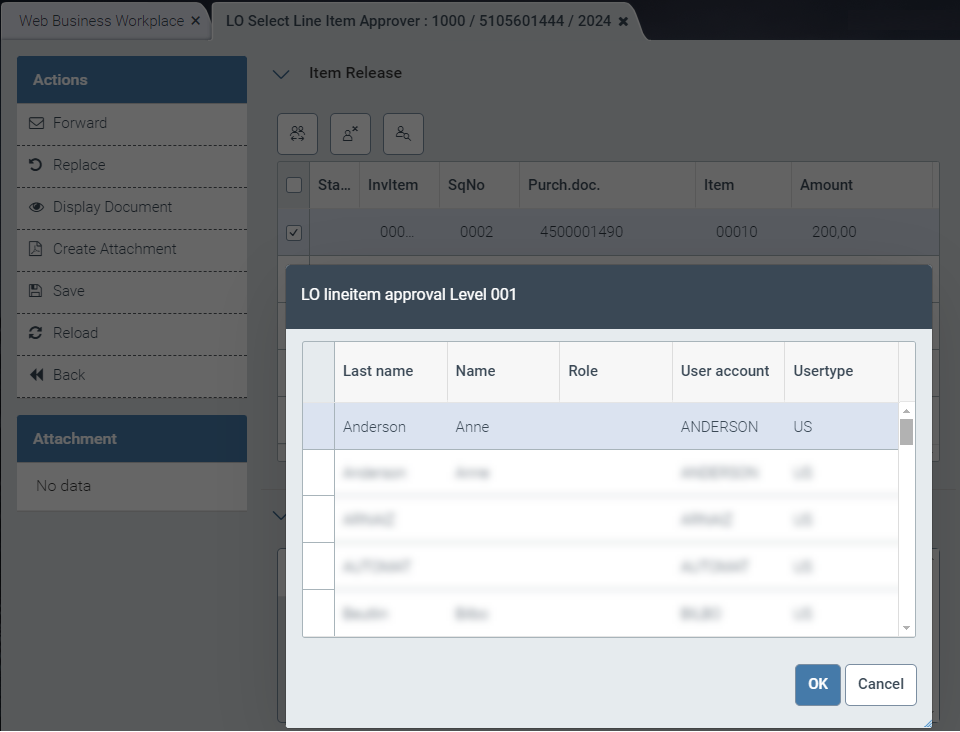Click the Back double-arrow icon

[36, 375]
